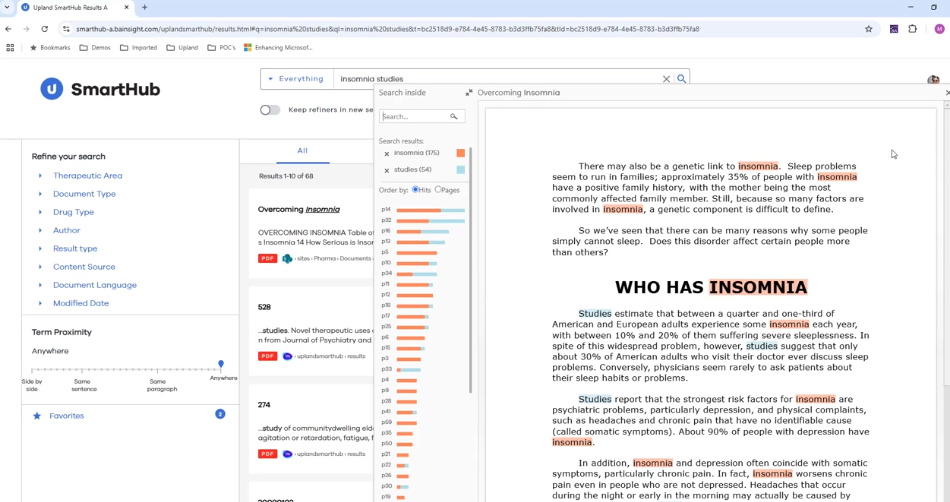Reload the page in the browser

coord(44,28)
